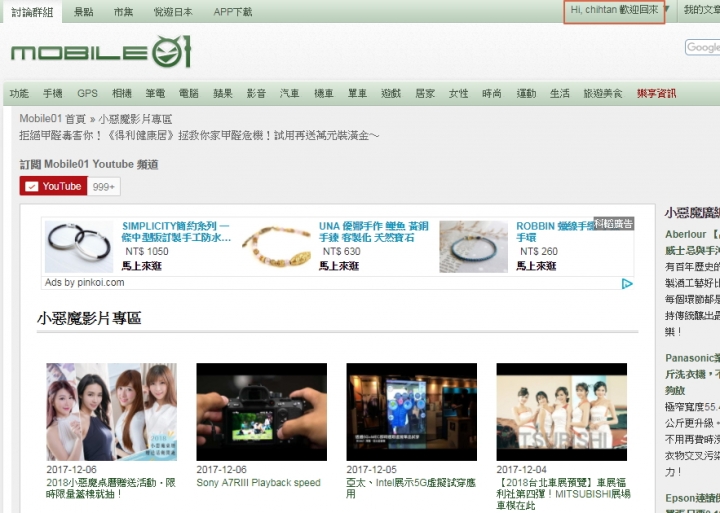
Task: Expand the Hi, chihtan 歡迎回來 dropdown arrow
Action: pyautogui.click(x=667, y=9)
